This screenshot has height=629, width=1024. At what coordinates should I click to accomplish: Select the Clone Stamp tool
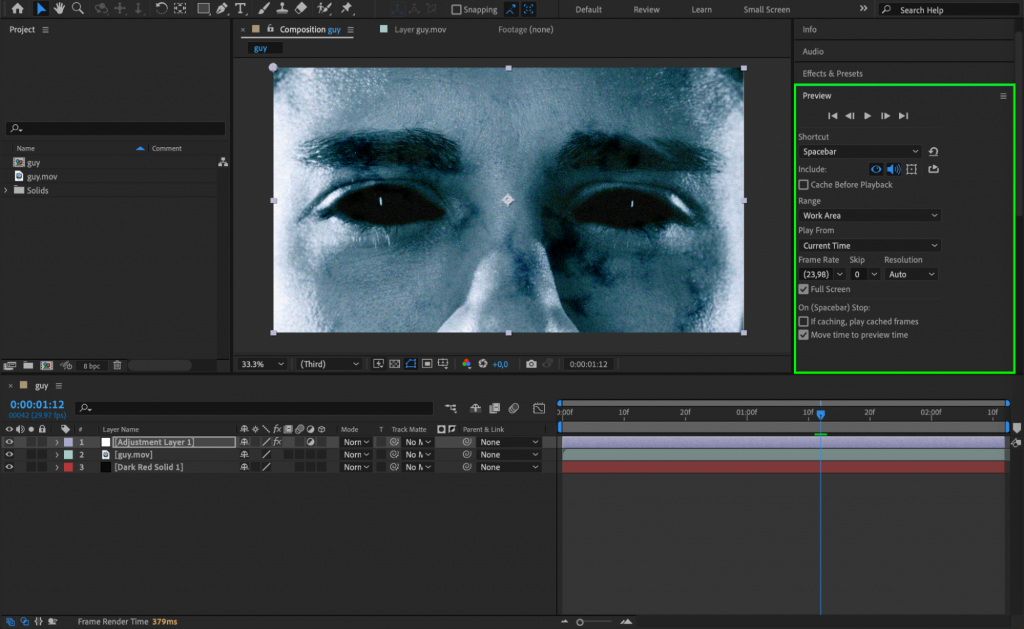[283, 9]
